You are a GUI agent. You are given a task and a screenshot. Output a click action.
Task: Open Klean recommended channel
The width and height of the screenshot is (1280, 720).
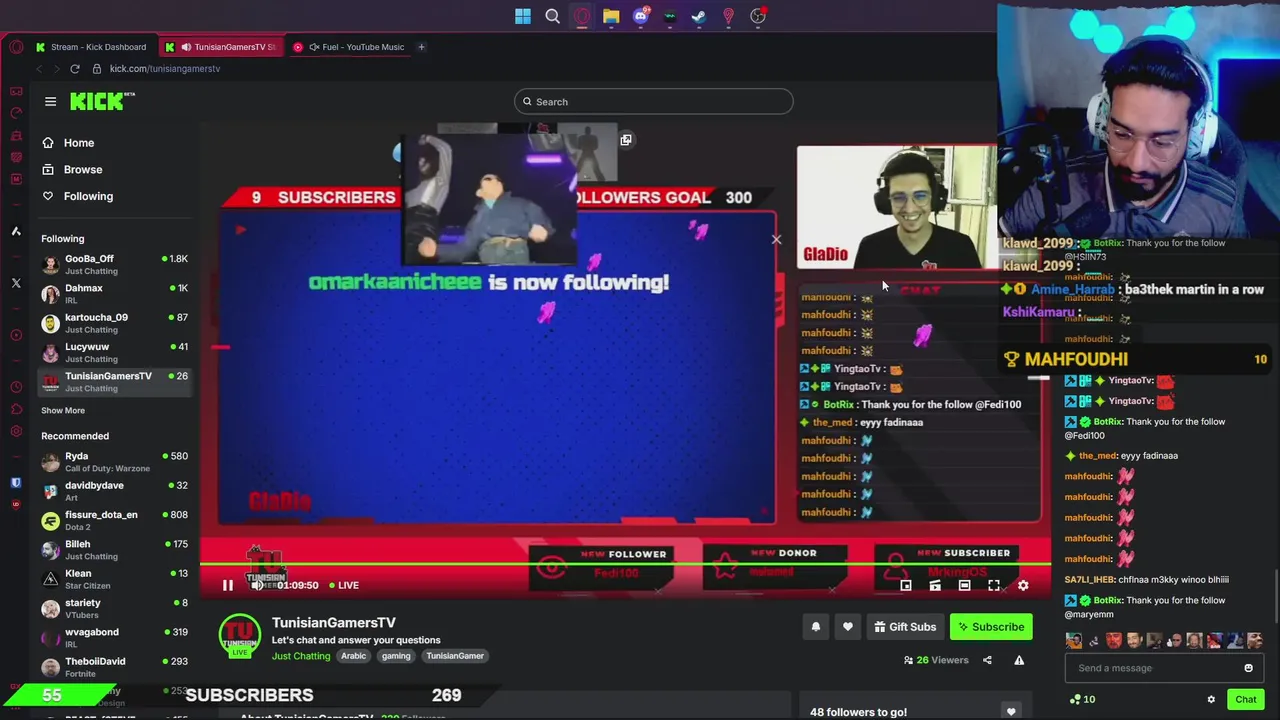[114, 579]
